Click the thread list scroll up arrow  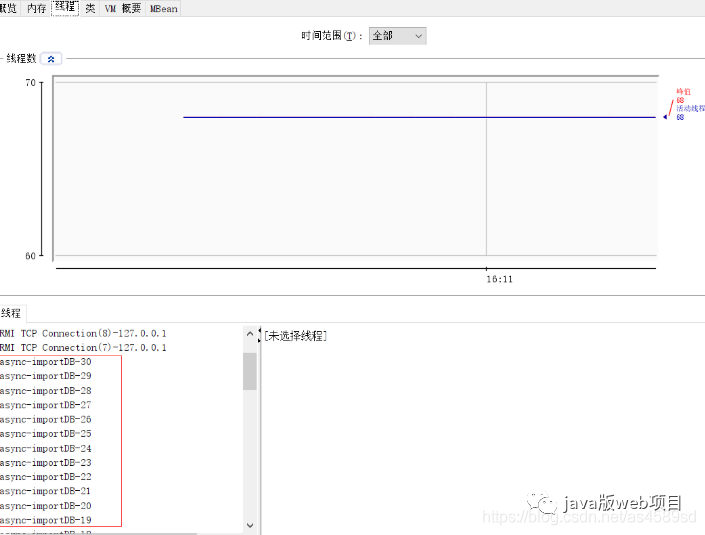[x=250, y=334]
